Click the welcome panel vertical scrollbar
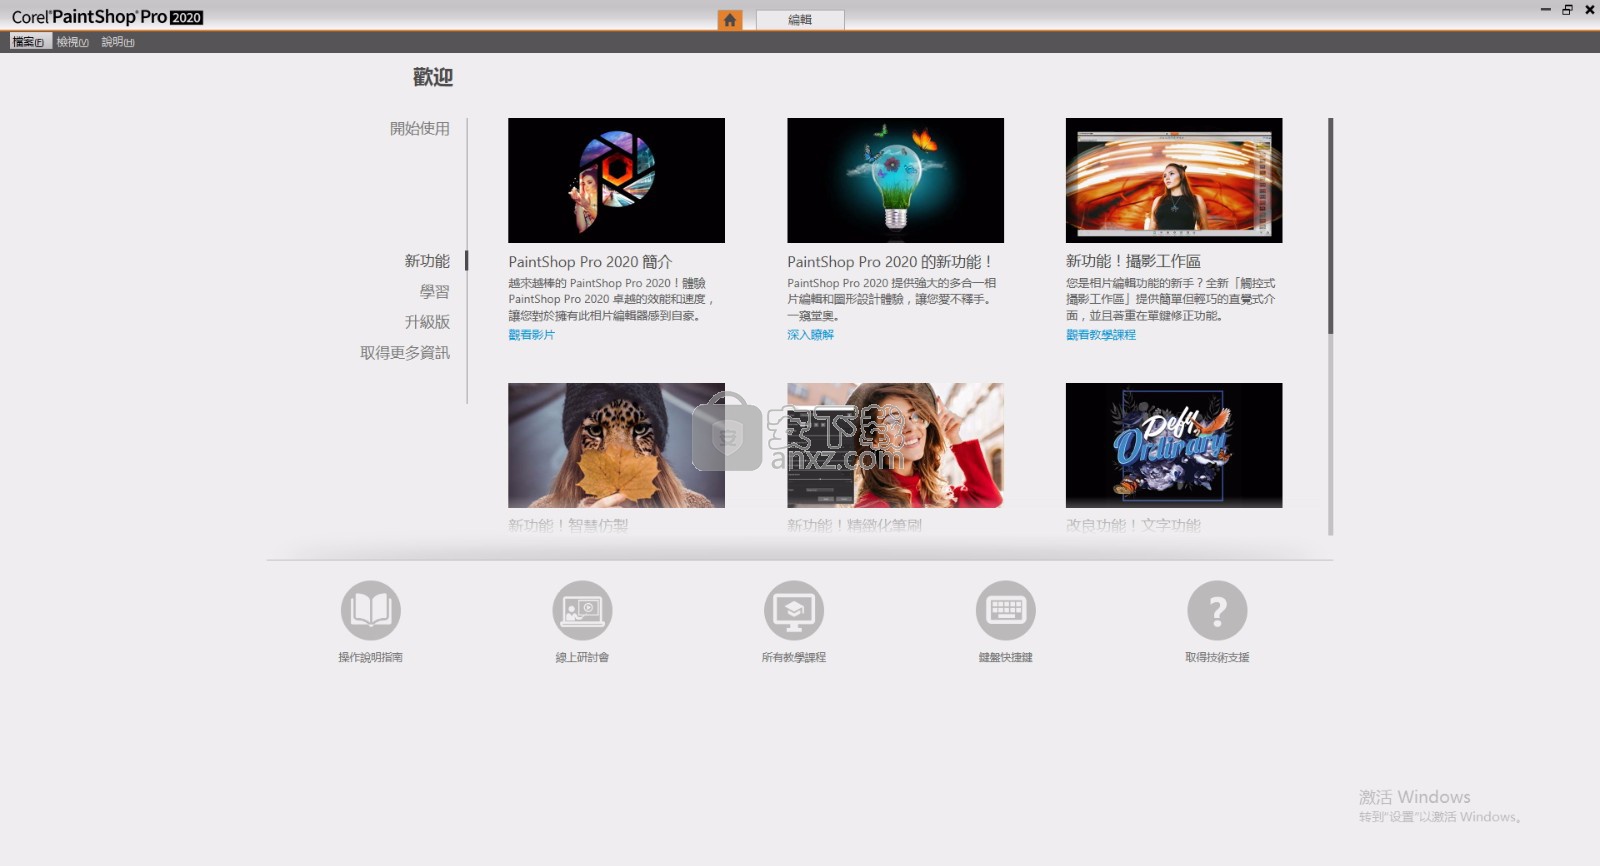The width and height of the screenshot is (1600, 866). [x=1330, y=326]
